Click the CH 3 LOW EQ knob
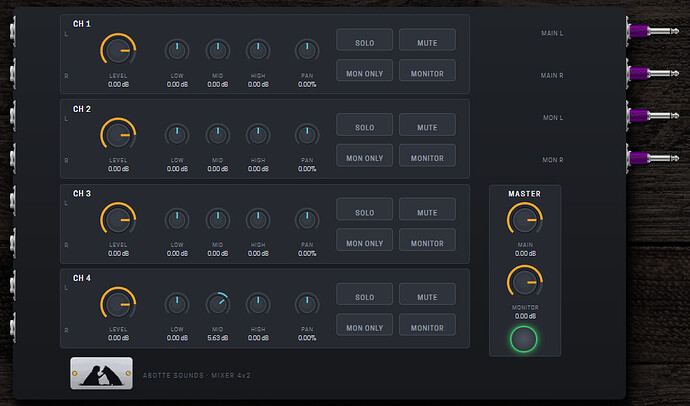690x406 pixels. point(177,219)
